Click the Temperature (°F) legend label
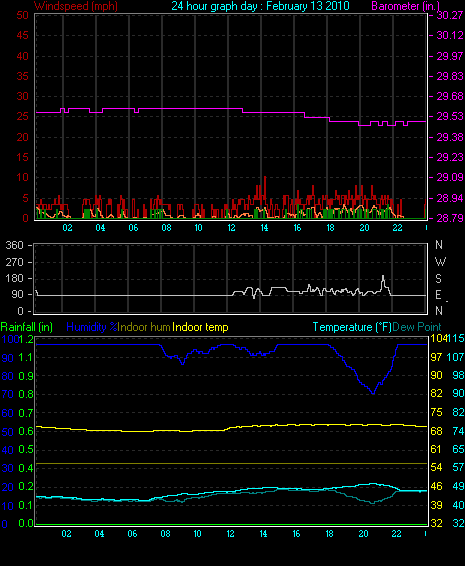The width and height of the screenshot is (465, 566). point(352,327)
